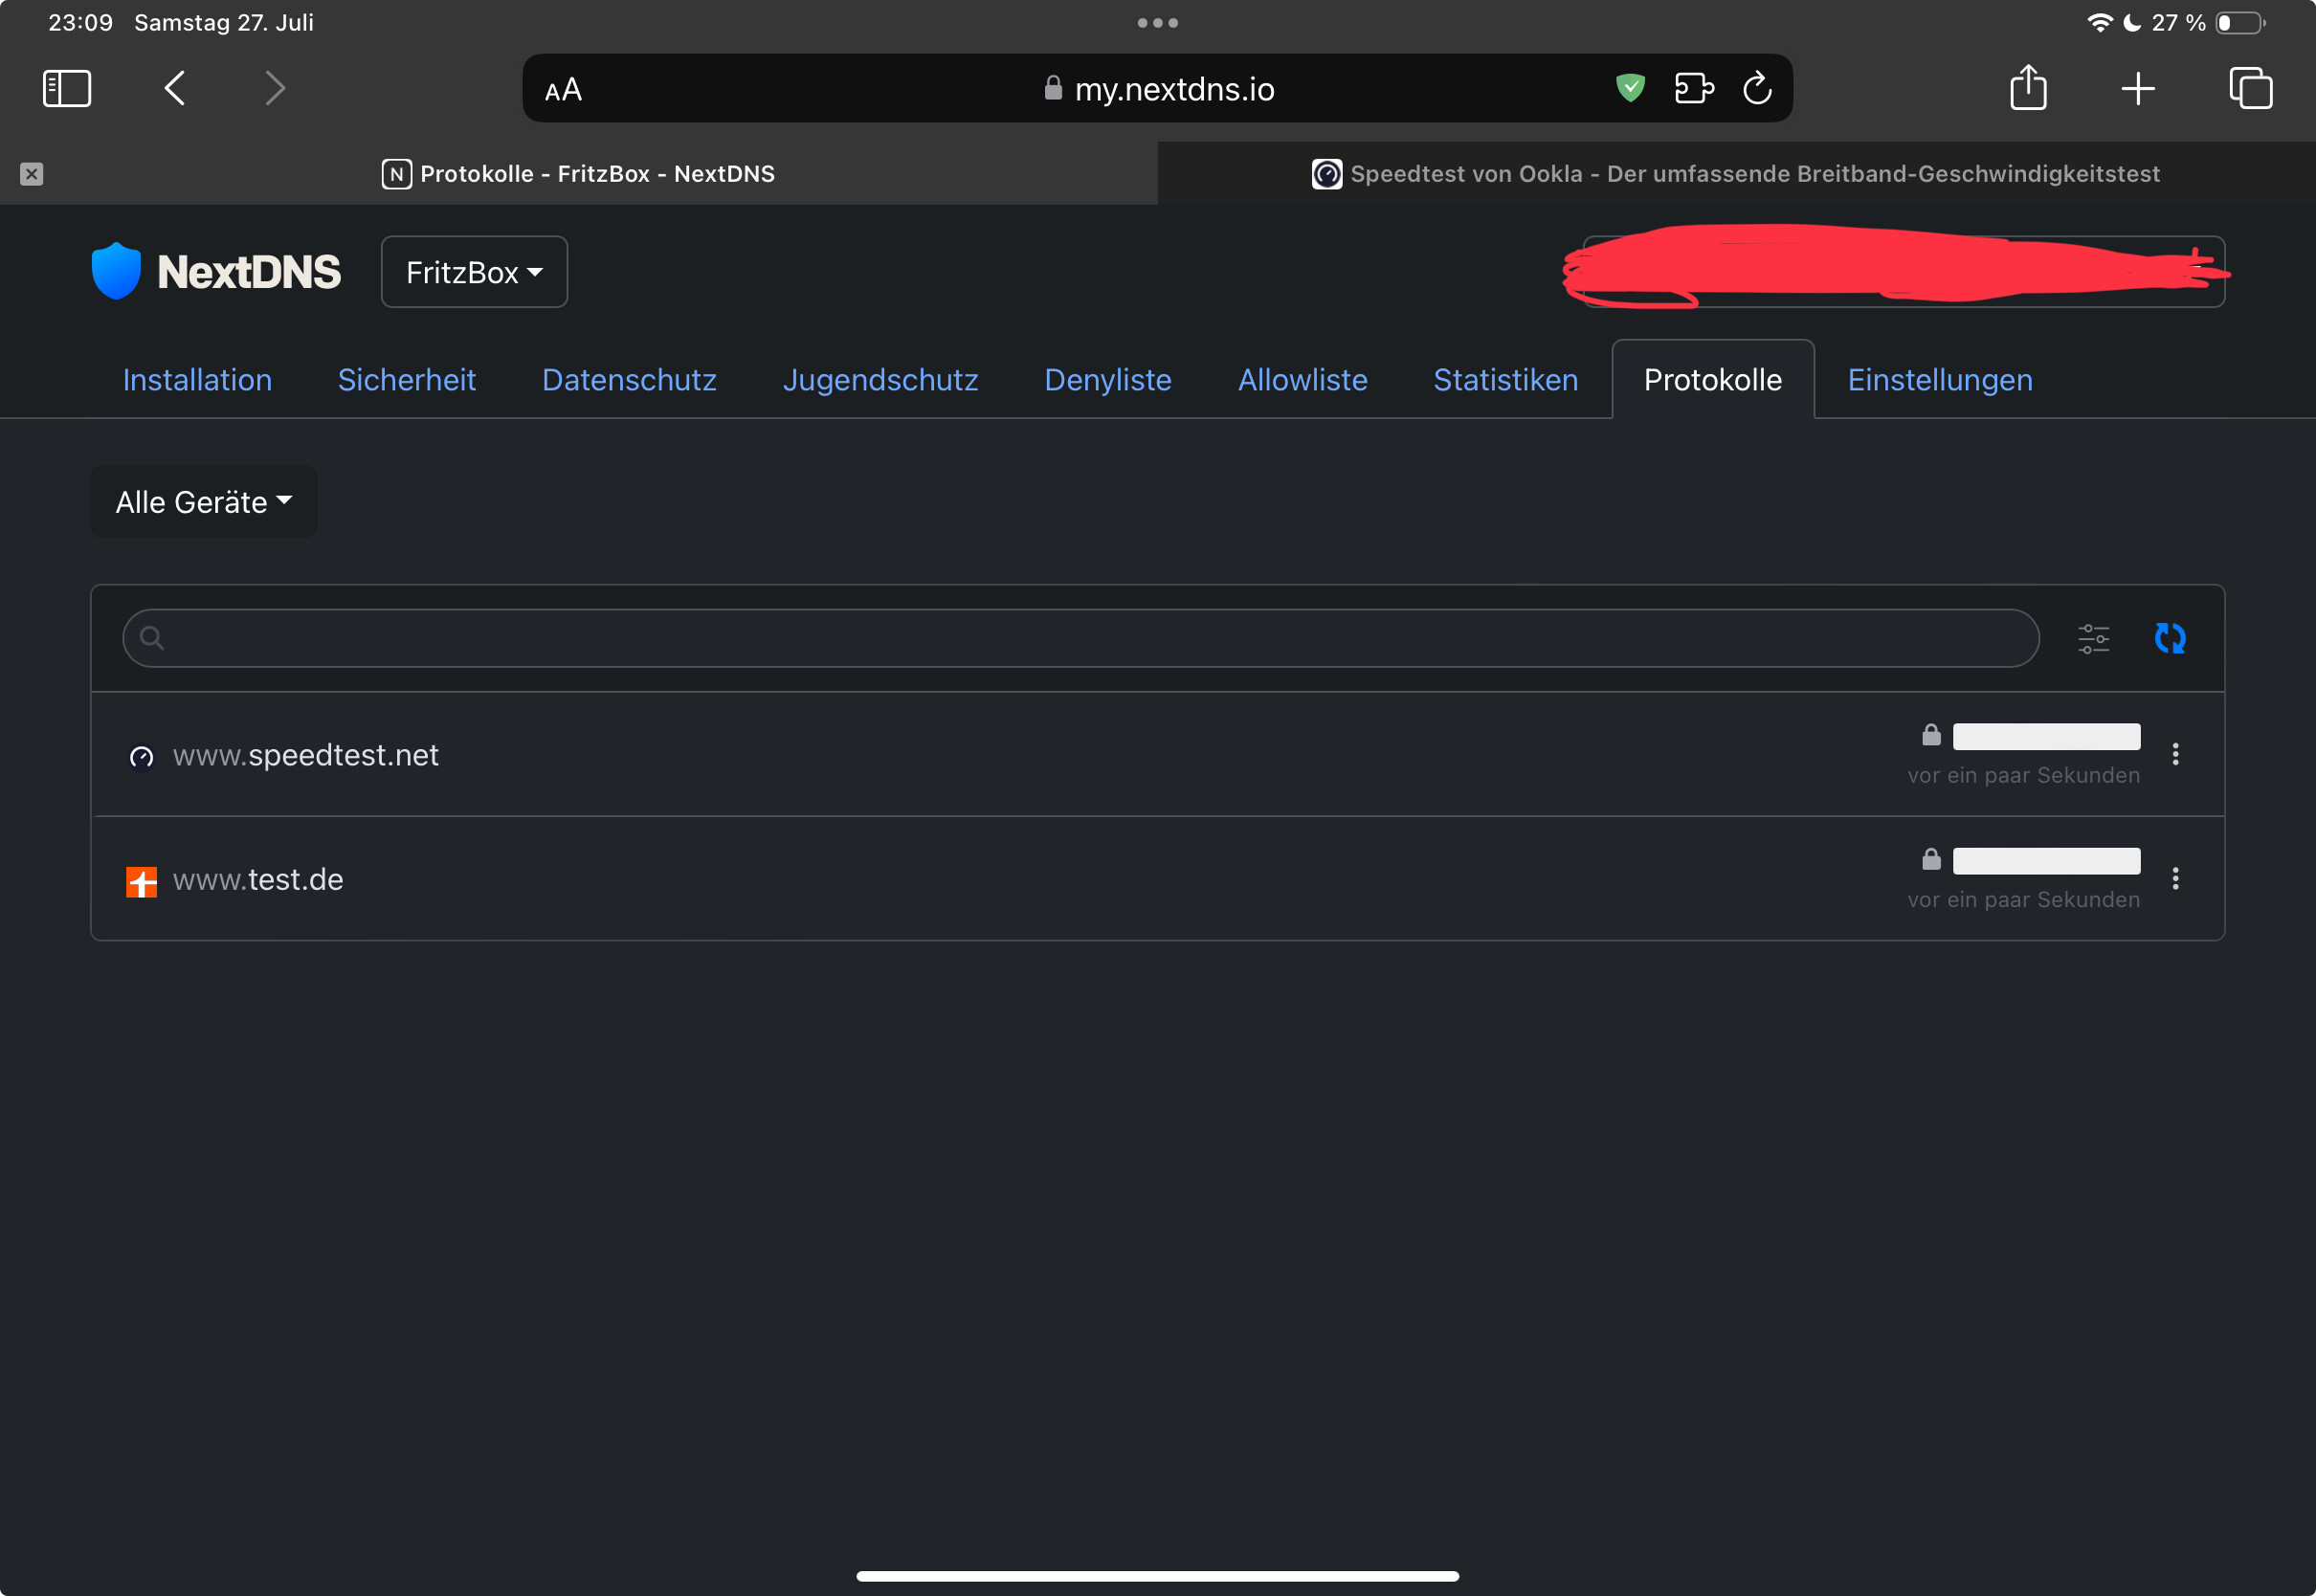Click the blue log refresh icon

2169,638
